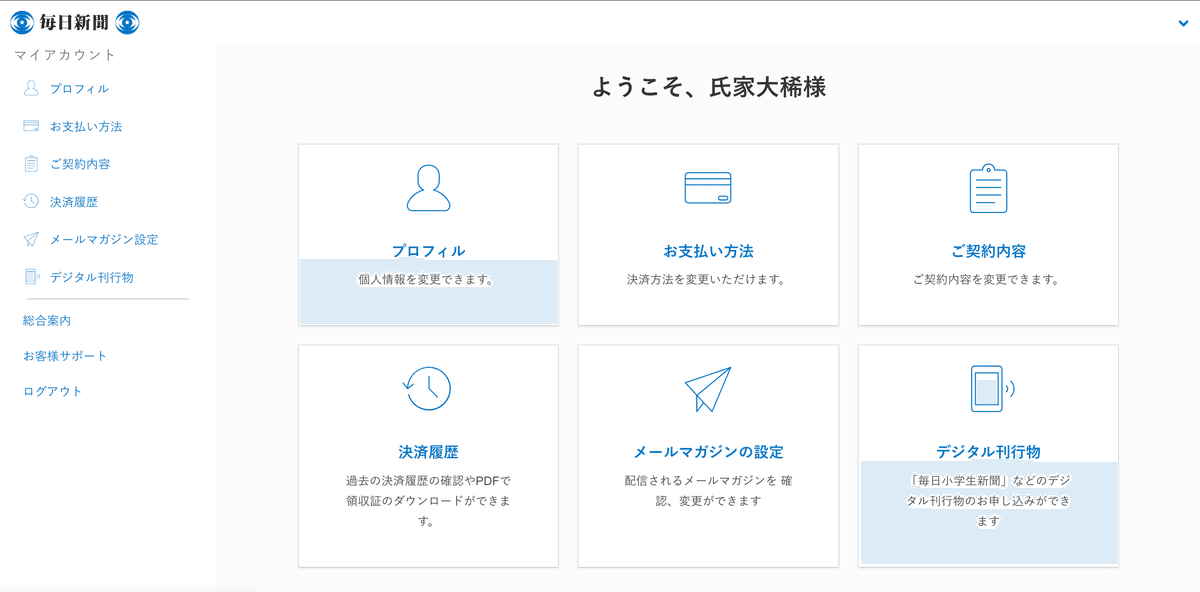Open the 決済履歴 card title
The image size is (1200, 592).
428,452
